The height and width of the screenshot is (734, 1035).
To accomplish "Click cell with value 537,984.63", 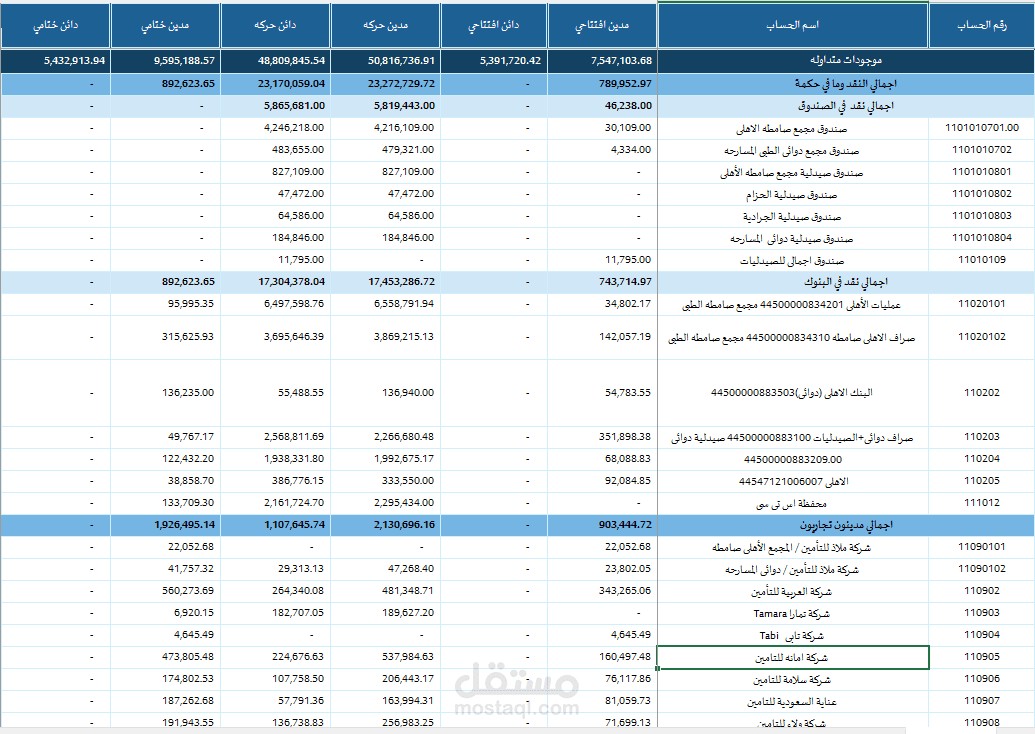I will click(407, 657).
